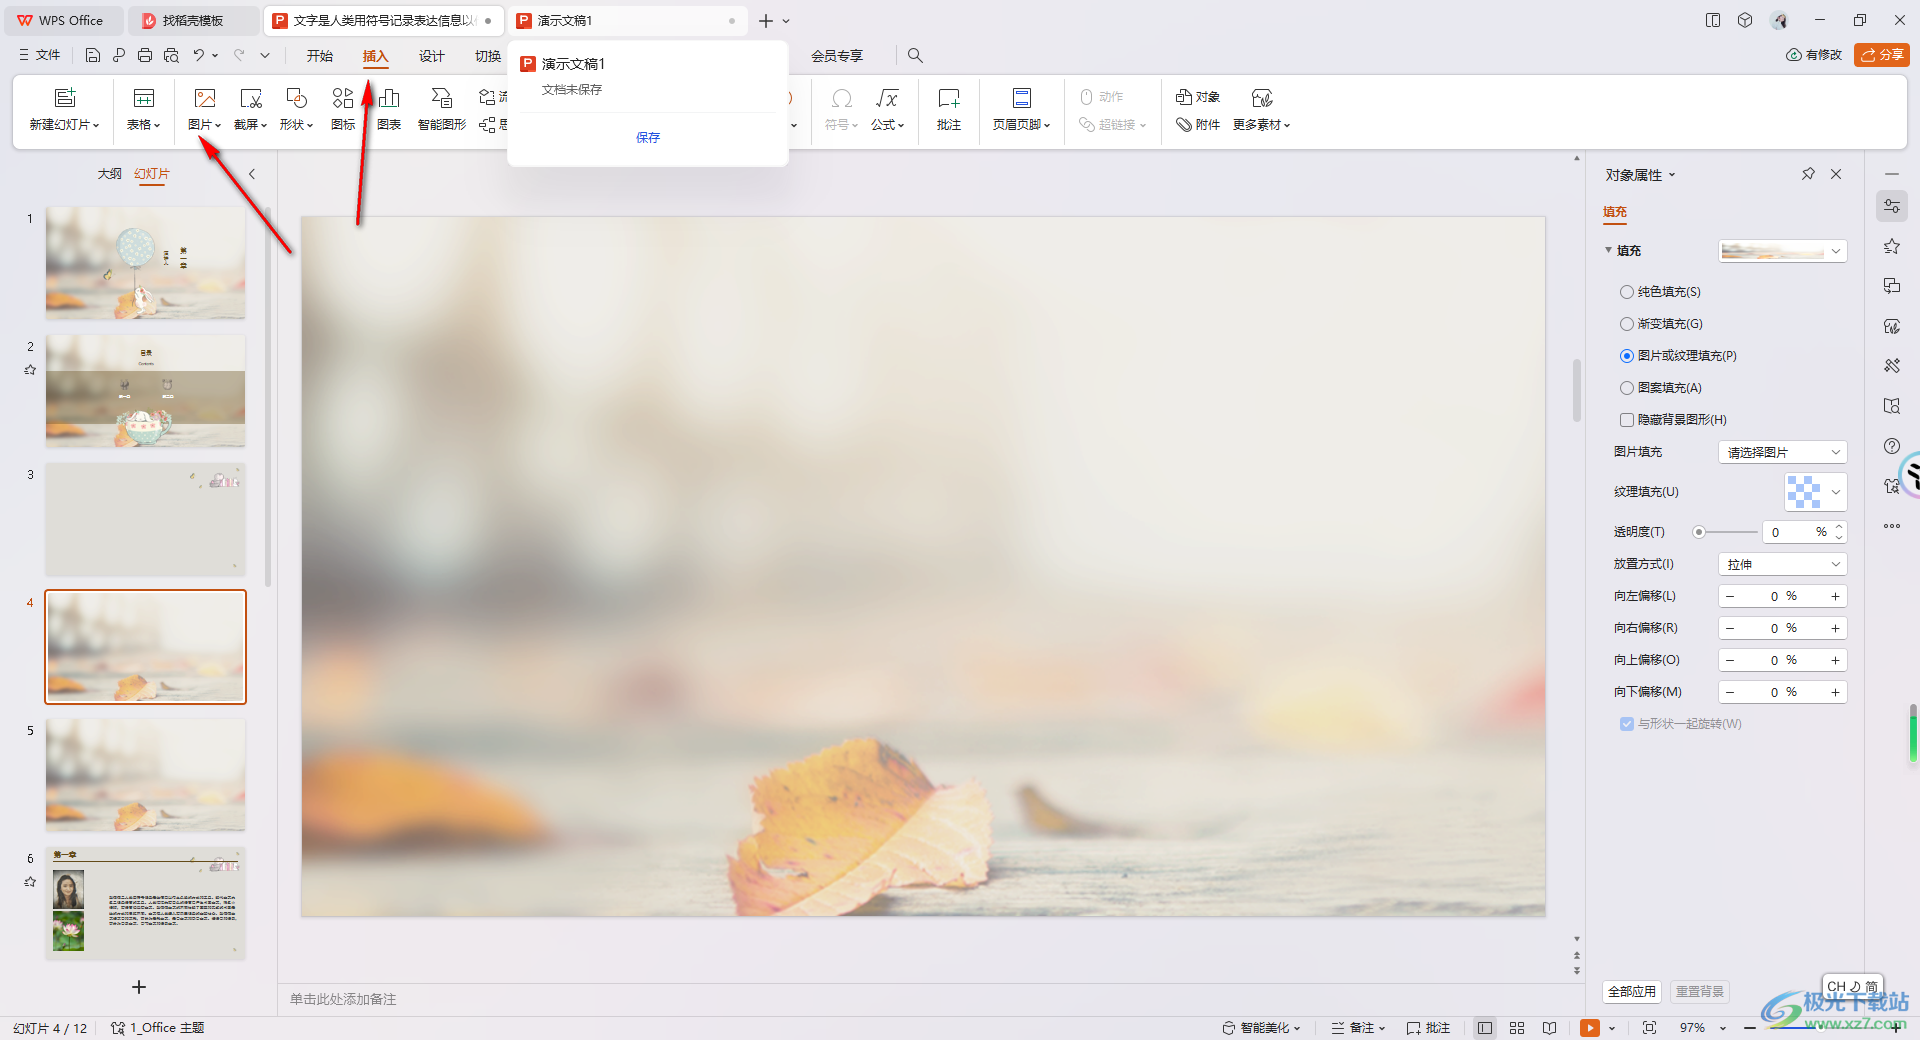Open the Table (表格) insert tool
This screenshot has width=1920, height=1040.
(144, 98)
